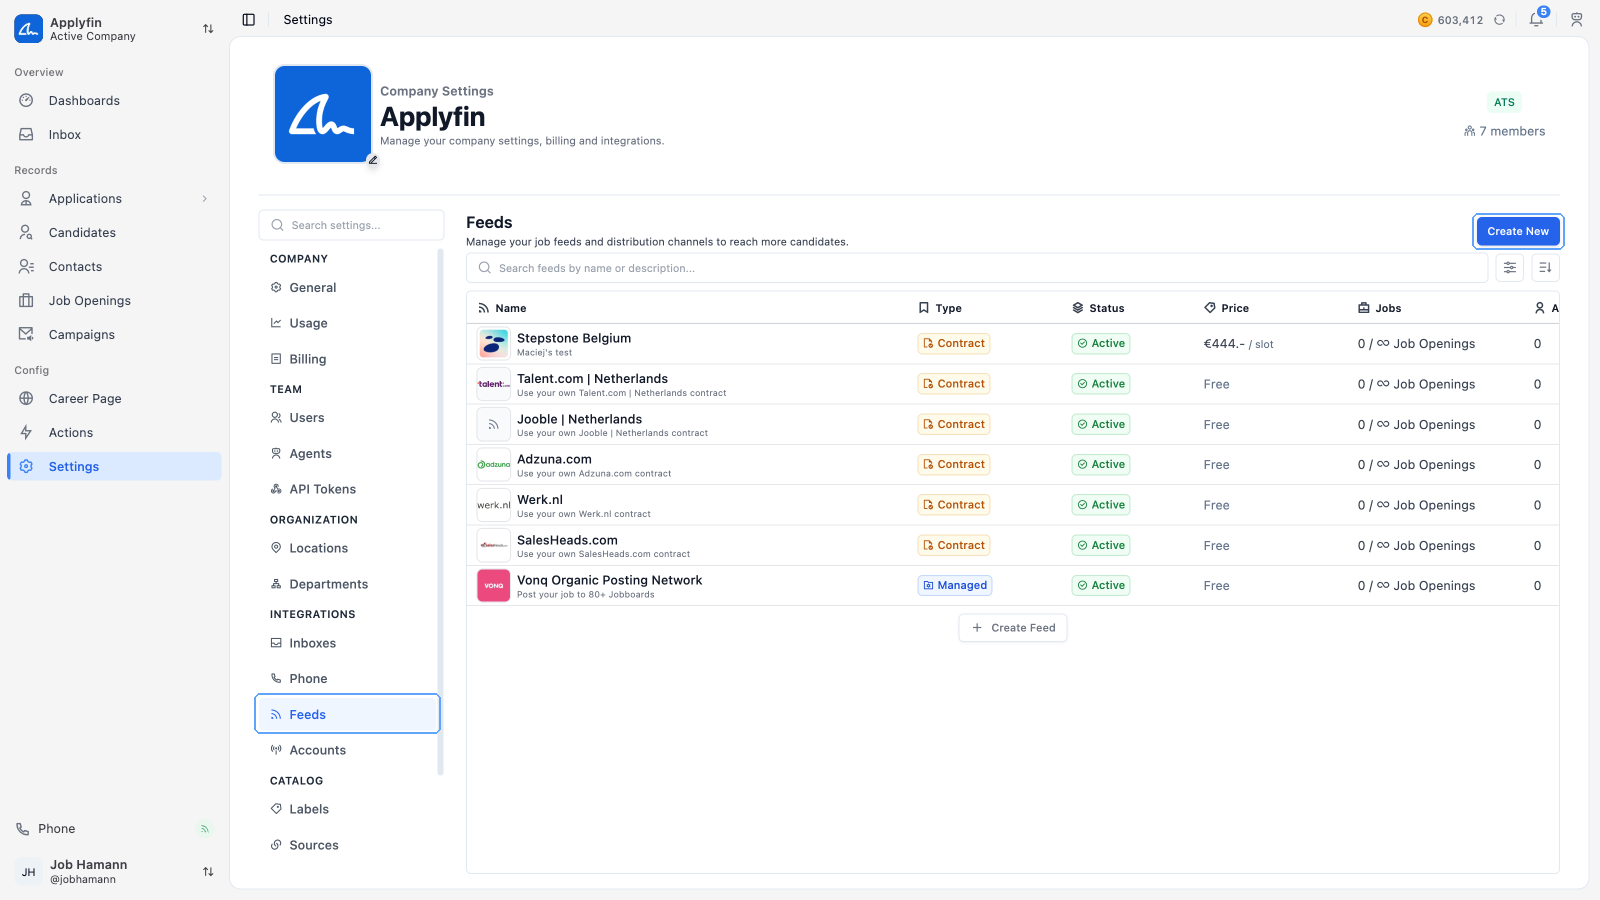
Task: Open Agents settings
Action: point(347,454)
